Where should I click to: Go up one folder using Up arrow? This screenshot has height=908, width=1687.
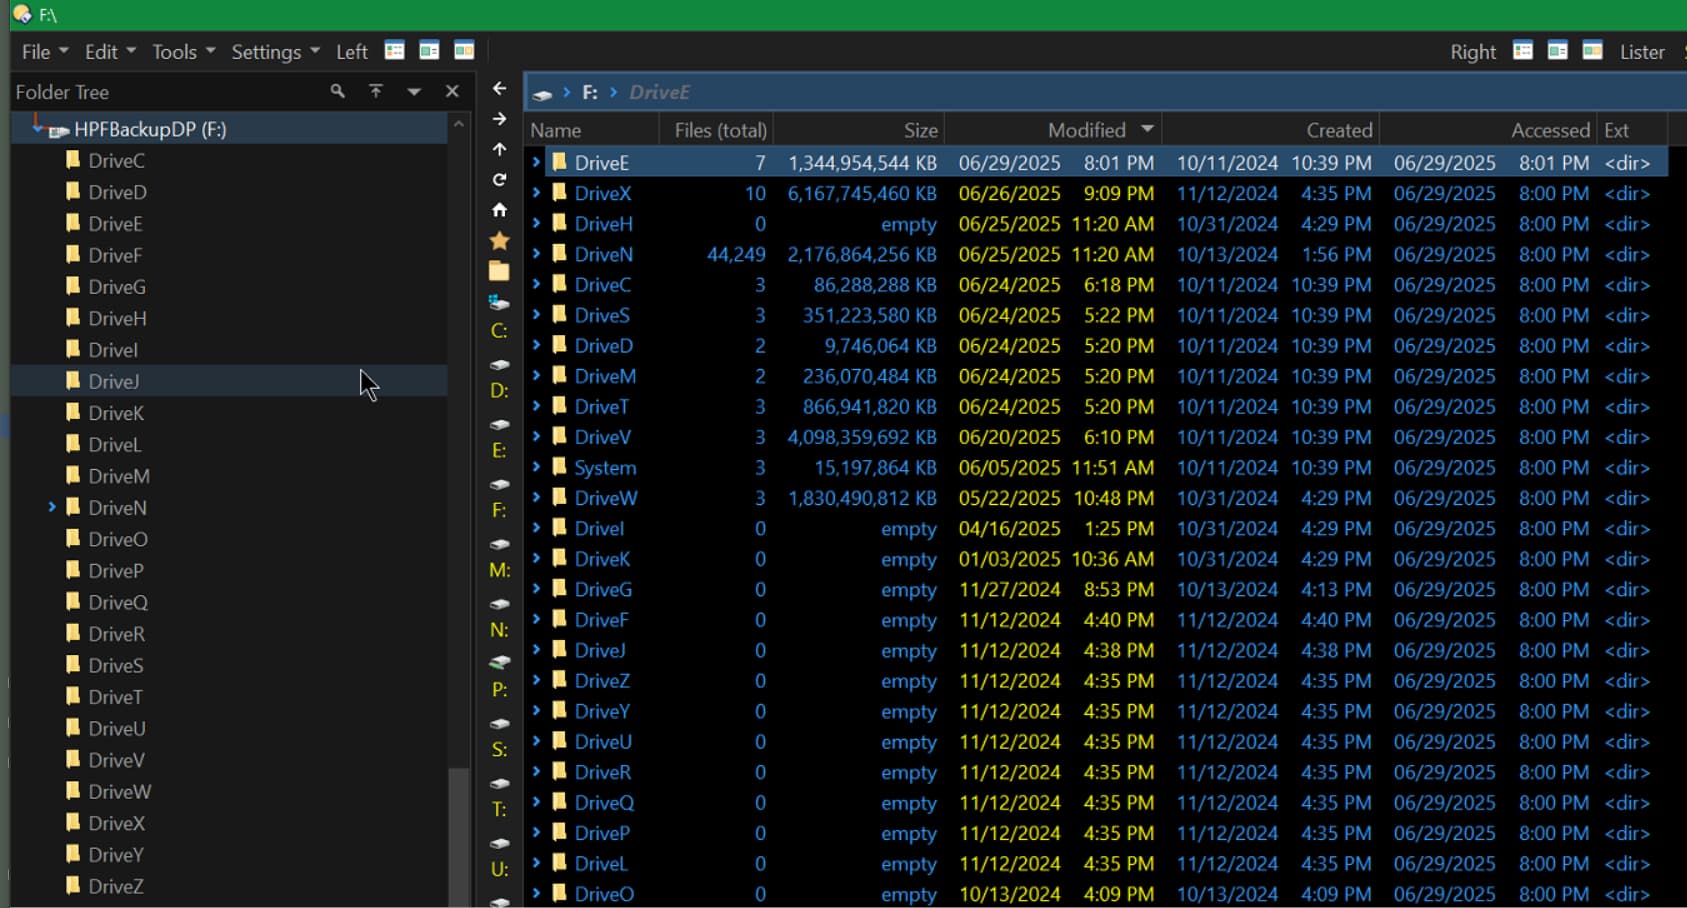pyautogui.click(x=499, y=149)
